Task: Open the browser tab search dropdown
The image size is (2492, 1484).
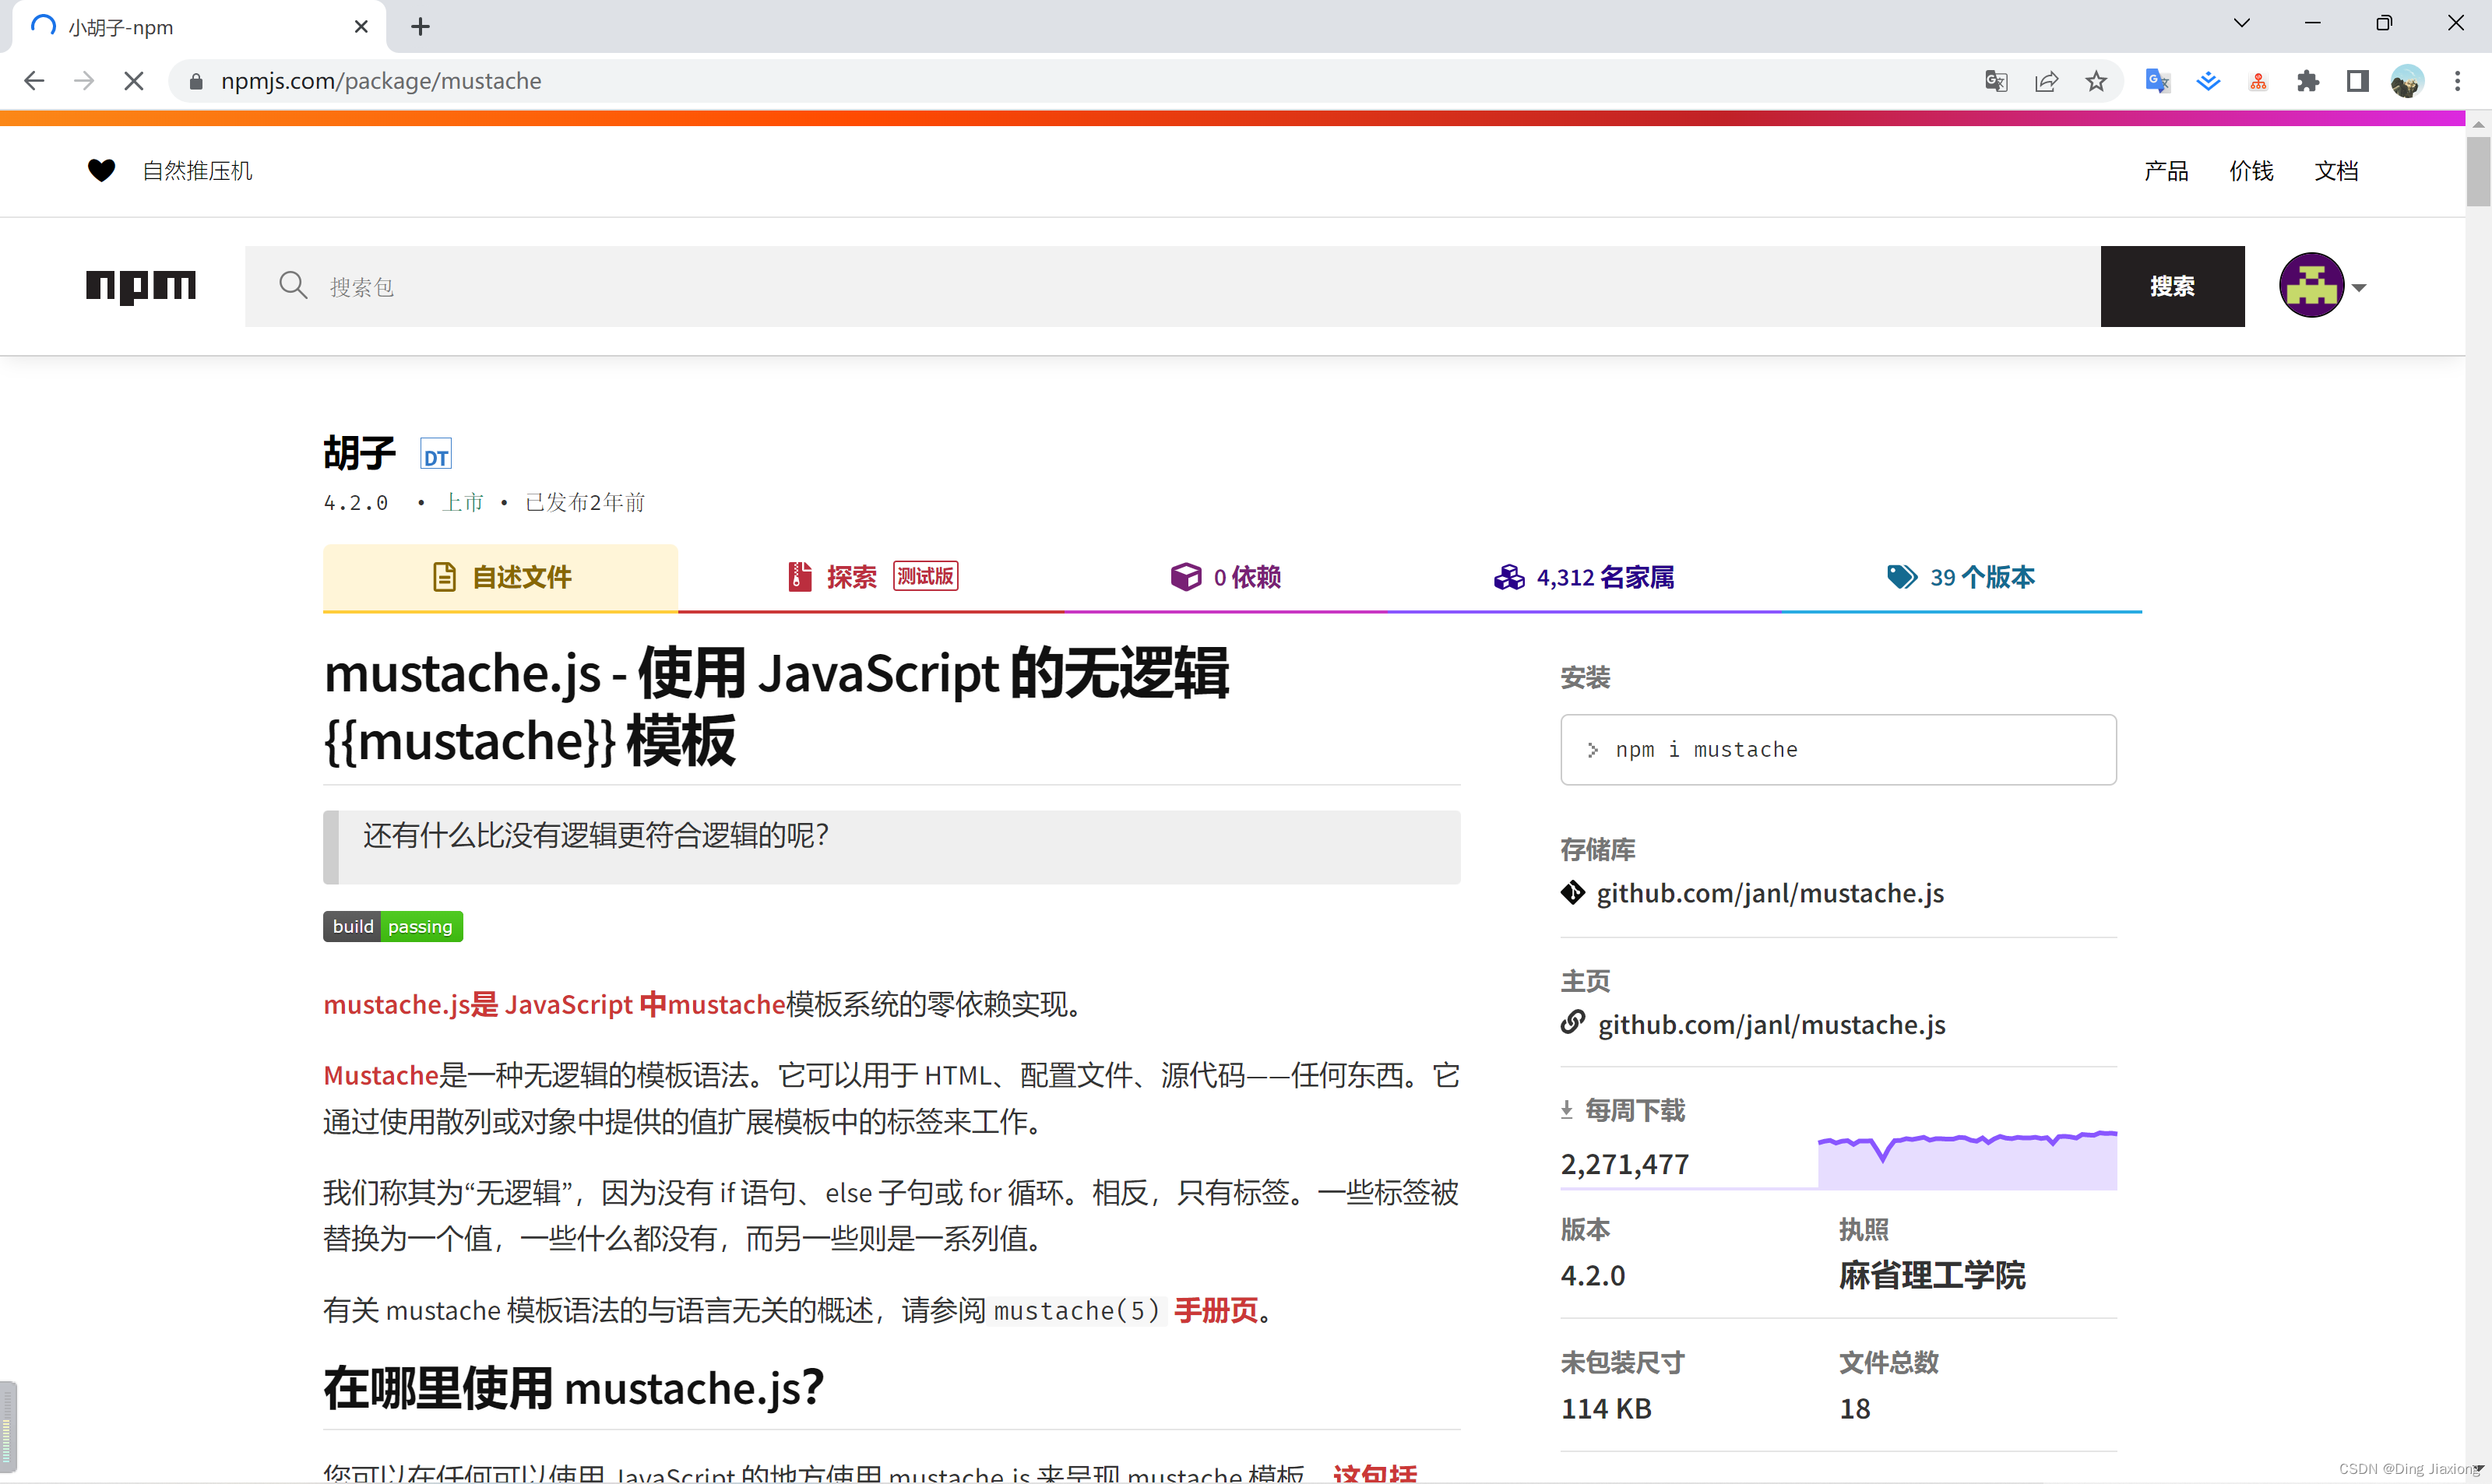Action: [2242, 22]
